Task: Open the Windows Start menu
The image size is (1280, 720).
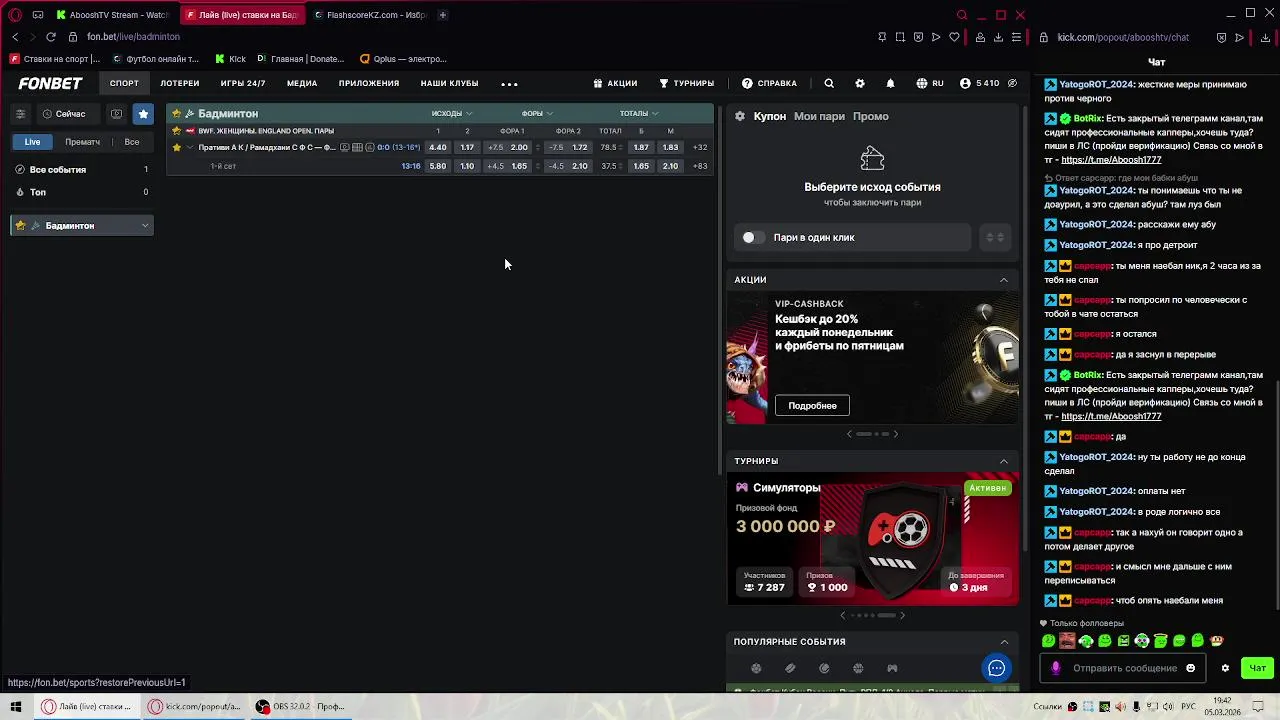Action: tap(16, 706)
